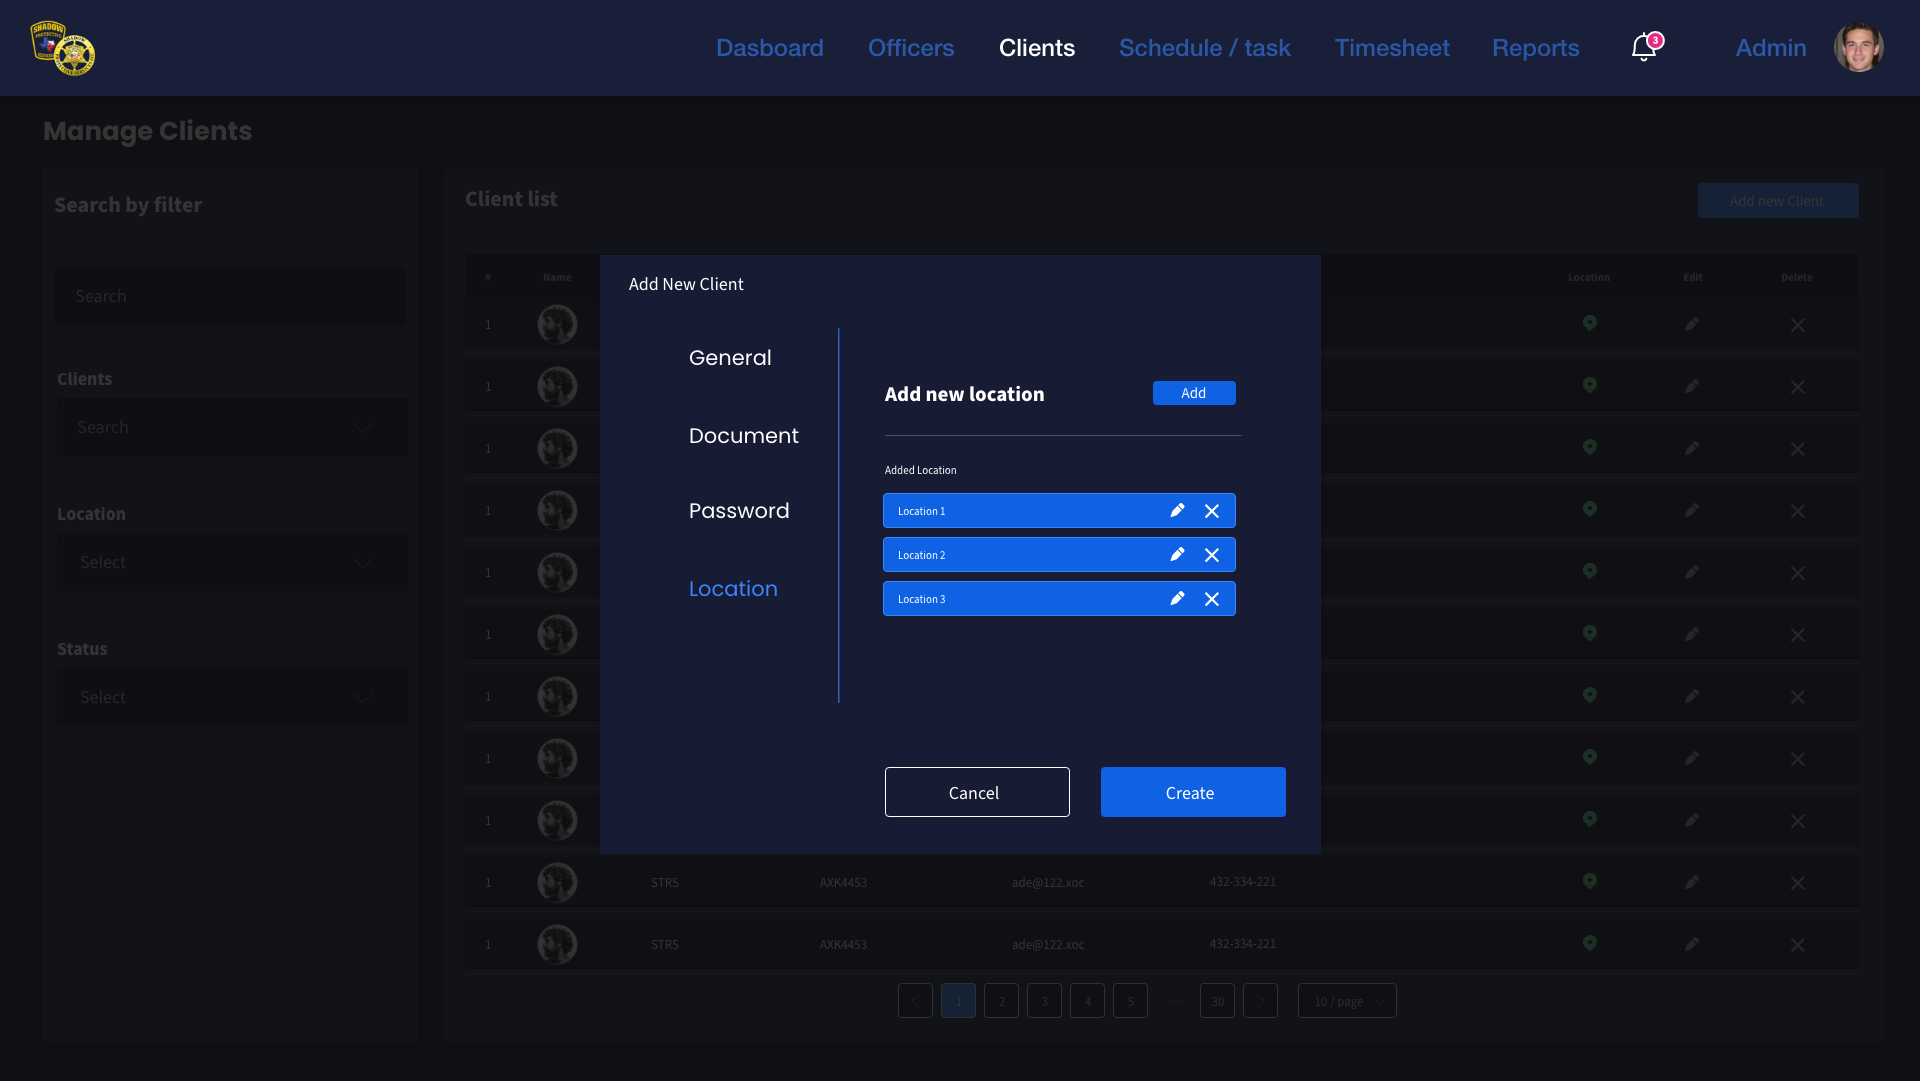Go to Schedule / task menu

tap(1204, 48)
